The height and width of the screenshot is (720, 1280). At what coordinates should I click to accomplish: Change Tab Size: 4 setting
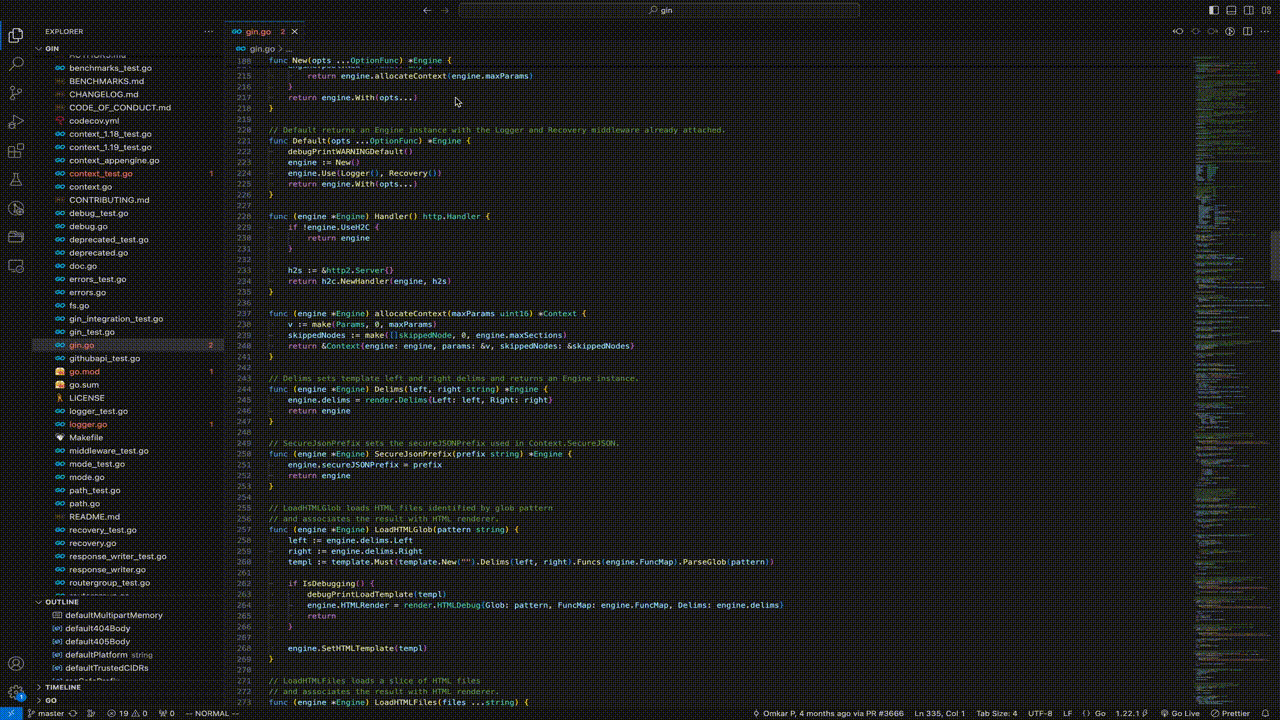pyautogui.click(x=996, y=713)
